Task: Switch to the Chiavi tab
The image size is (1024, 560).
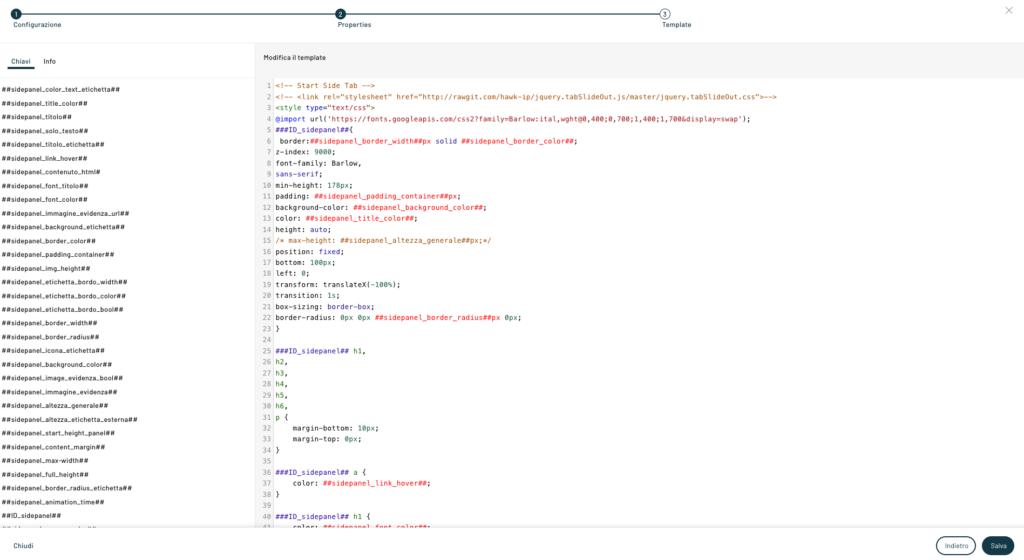Action: tap(20, 61)
